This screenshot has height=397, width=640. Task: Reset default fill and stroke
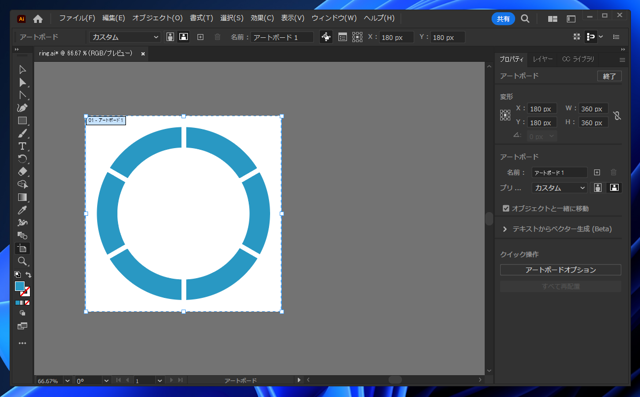18,275
